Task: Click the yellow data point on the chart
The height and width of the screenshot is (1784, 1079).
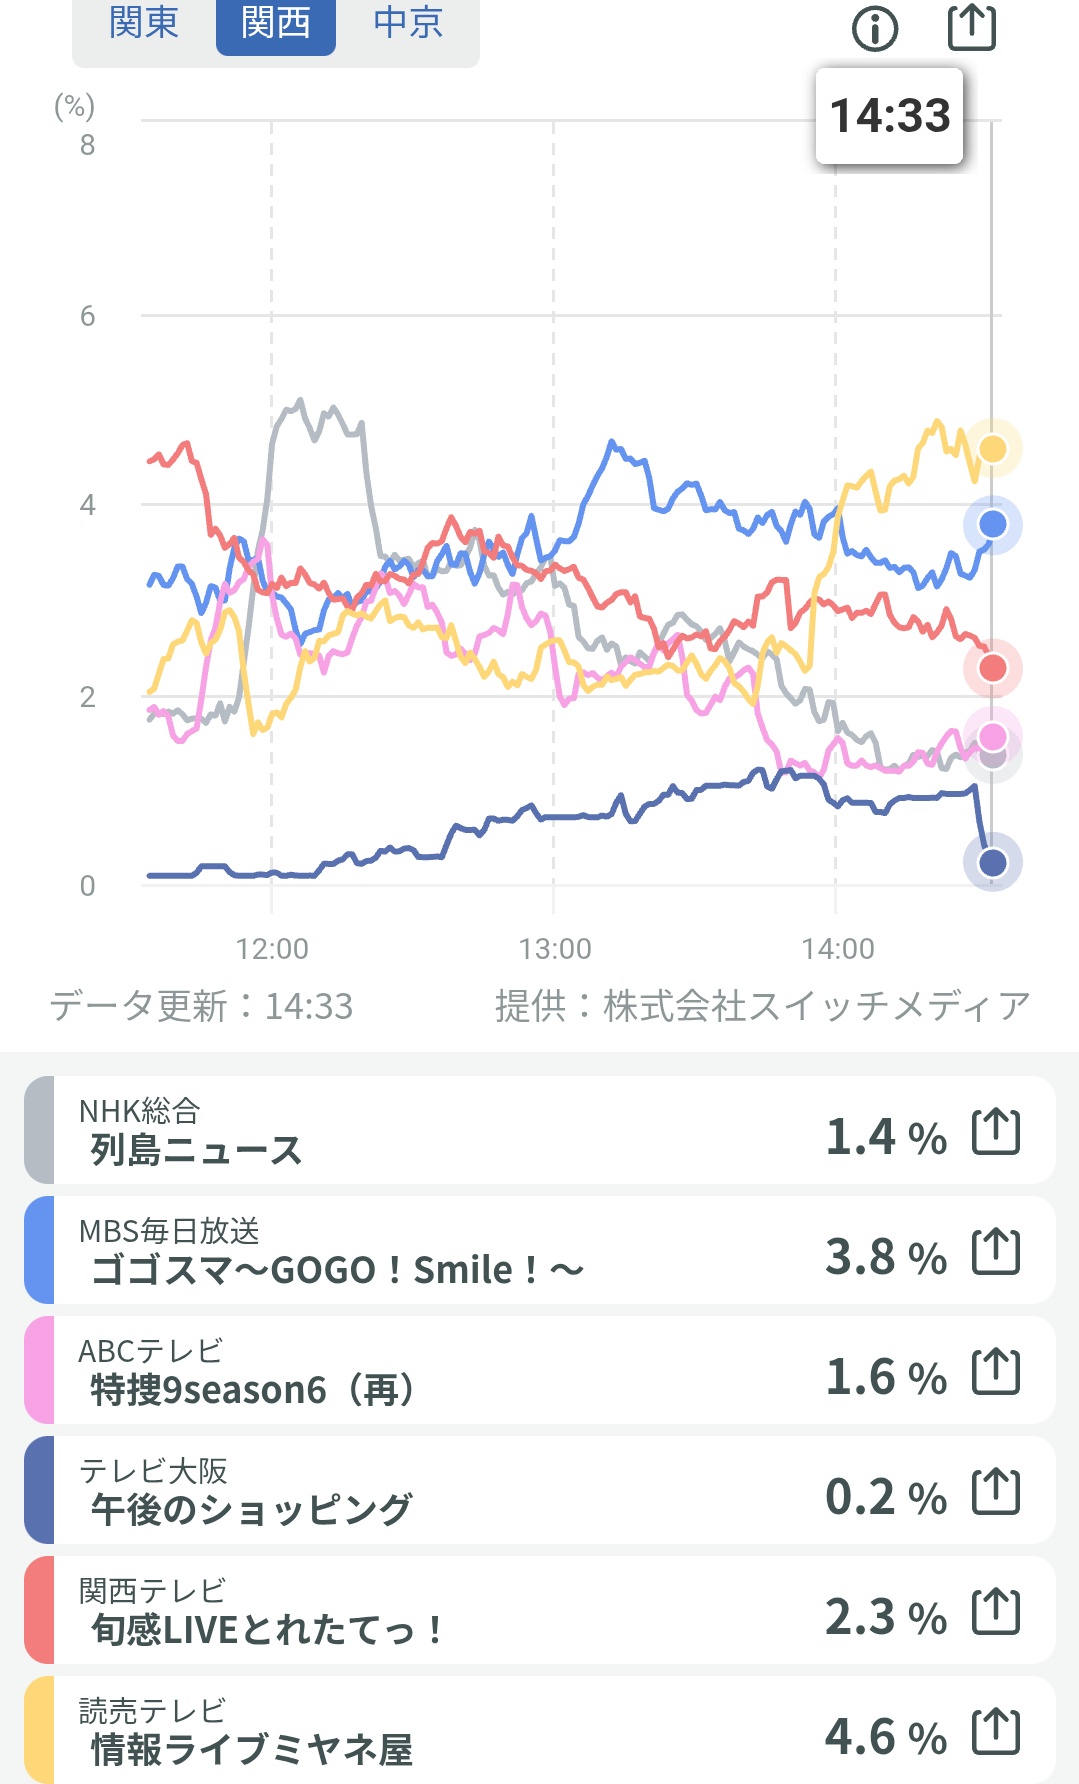Action: [992, 449]
